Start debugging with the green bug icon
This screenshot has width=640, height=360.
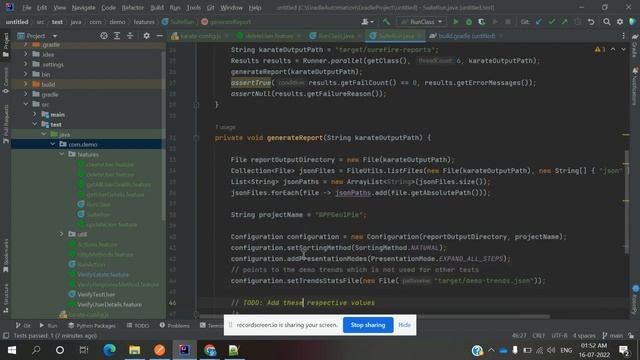click(469, 22)
